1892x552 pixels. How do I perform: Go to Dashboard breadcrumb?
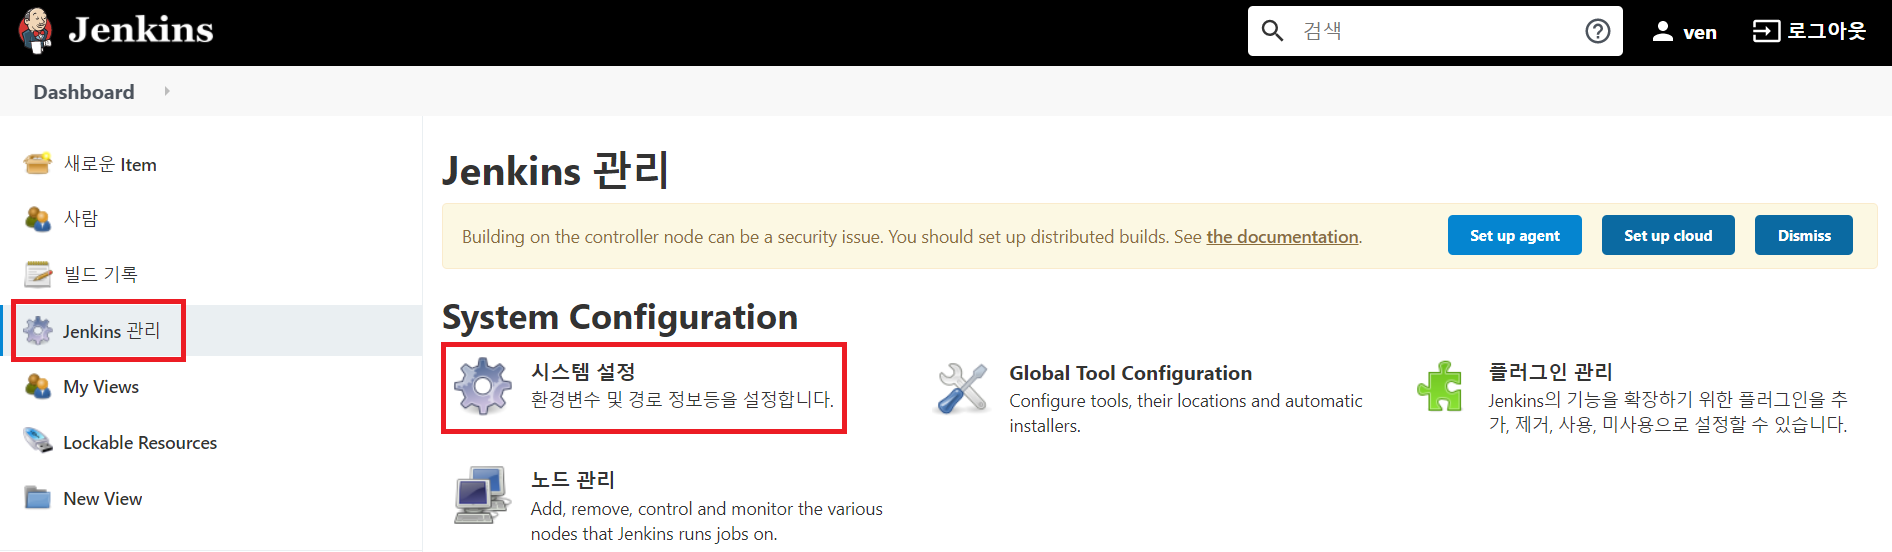tap(84, 92)
